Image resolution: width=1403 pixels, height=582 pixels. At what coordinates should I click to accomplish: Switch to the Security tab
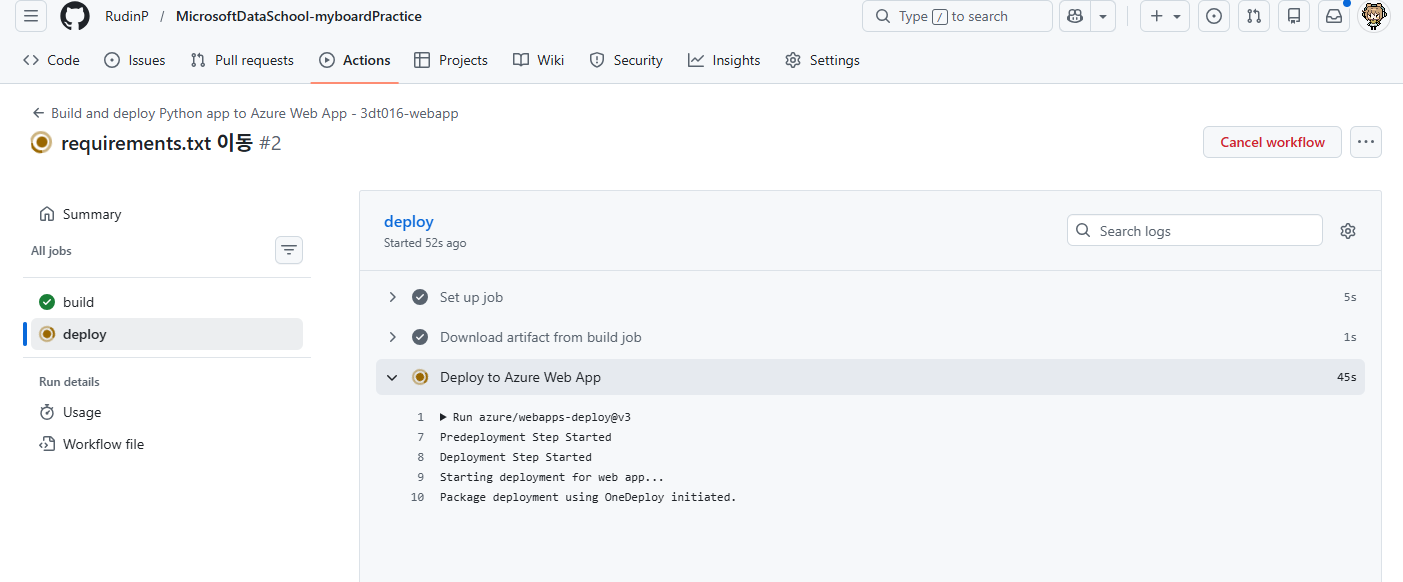(626, 60)
